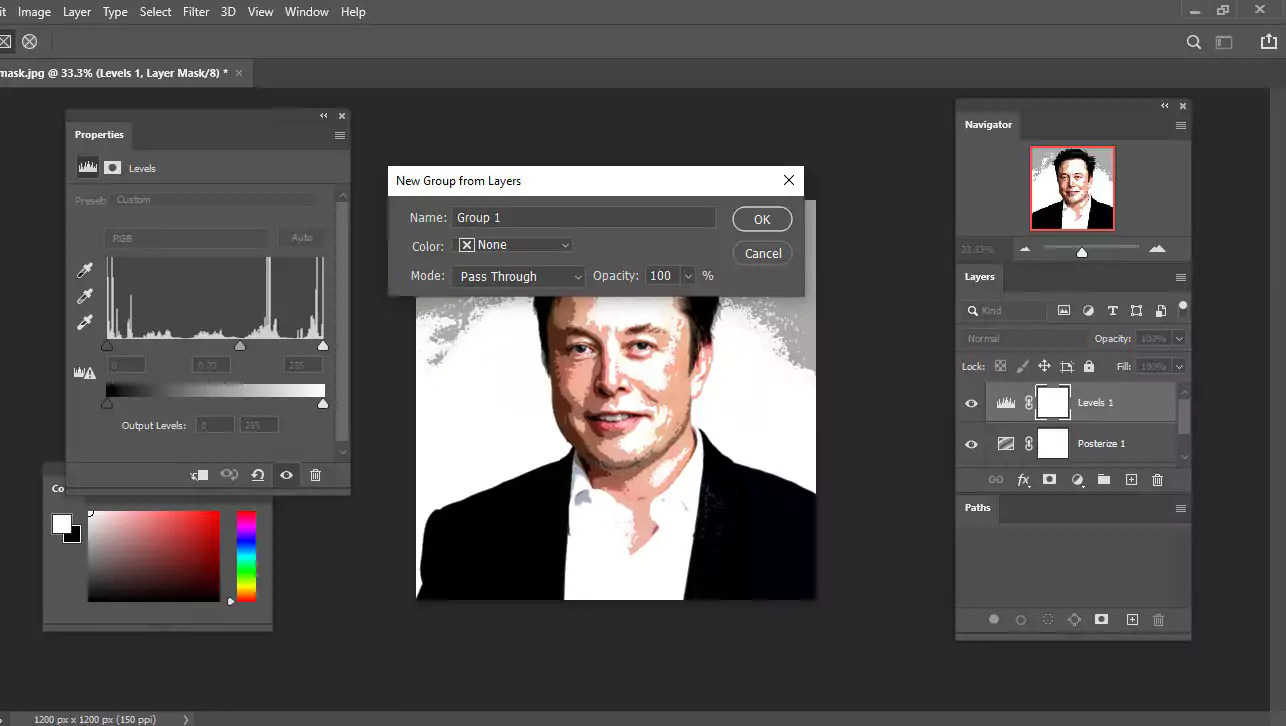
Task: Expand the Layers panel Fill dropdown arrow
Action: pos(1180,367)
